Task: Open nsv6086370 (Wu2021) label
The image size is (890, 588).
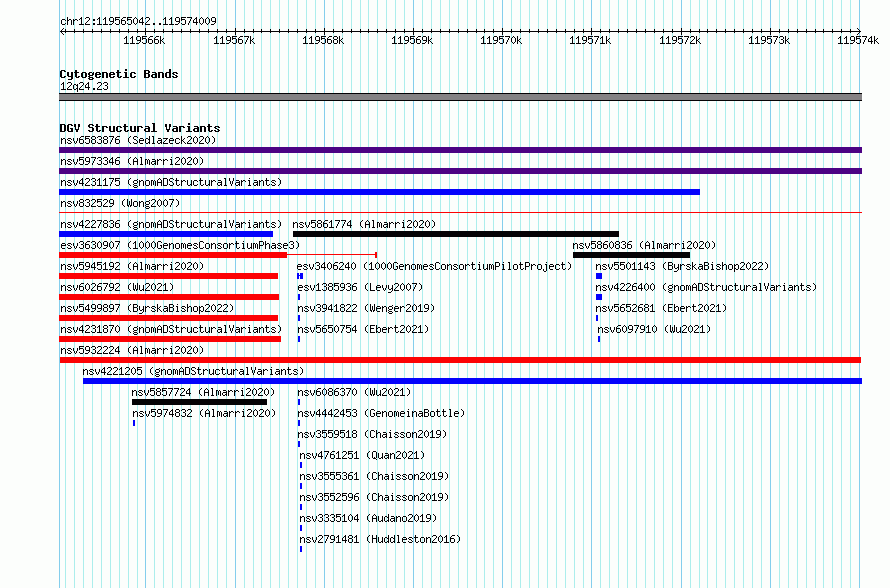Action: [x=354, y=392]
